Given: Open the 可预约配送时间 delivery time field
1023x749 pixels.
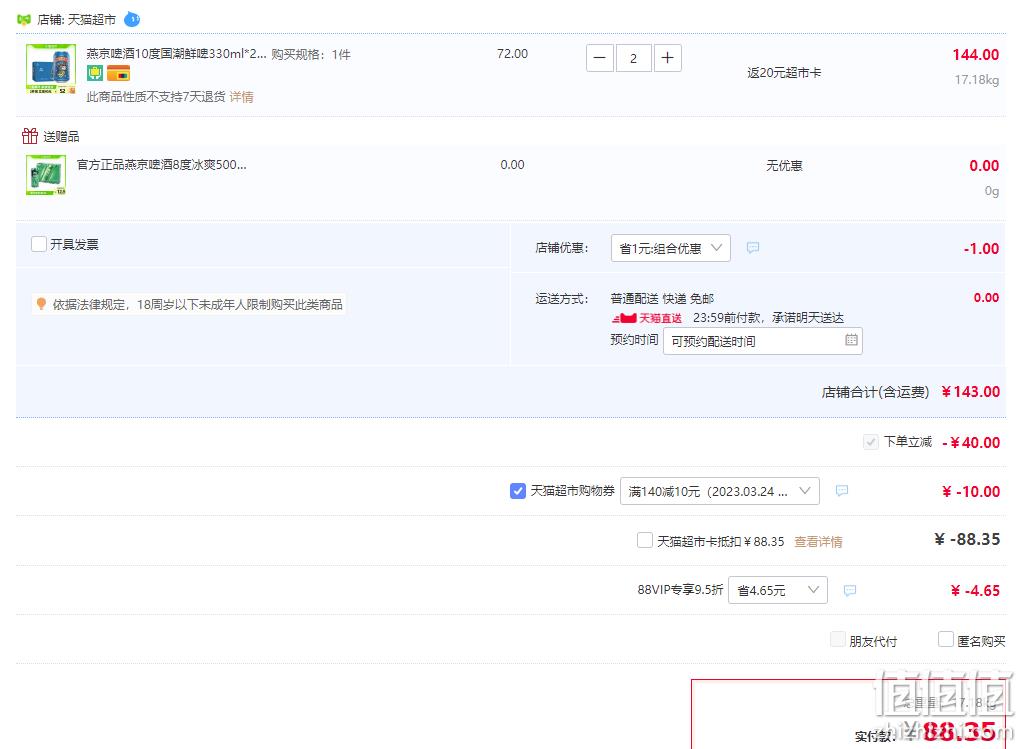Looking at the screenshot, I should click(763, 341).
